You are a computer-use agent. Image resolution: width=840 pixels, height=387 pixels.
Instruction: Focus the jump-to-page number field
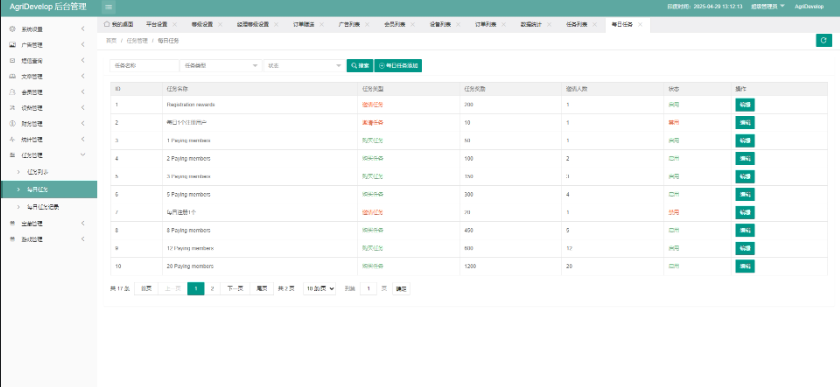pos(369,288)
